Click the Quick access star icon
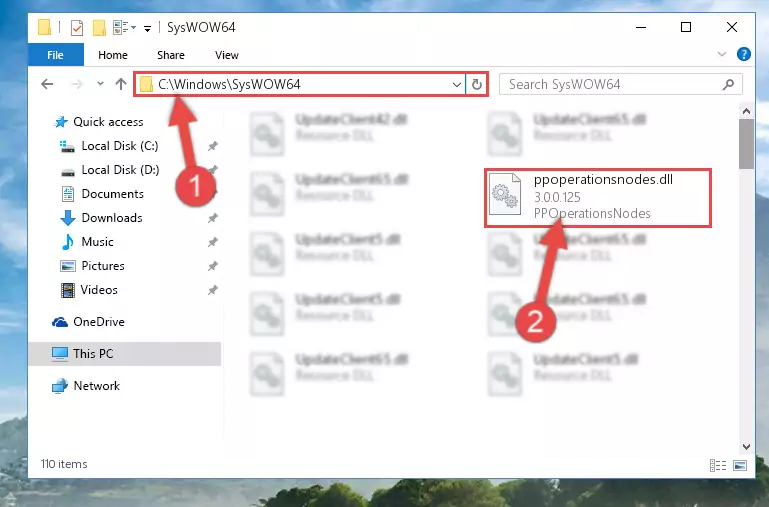 (61, 122)
